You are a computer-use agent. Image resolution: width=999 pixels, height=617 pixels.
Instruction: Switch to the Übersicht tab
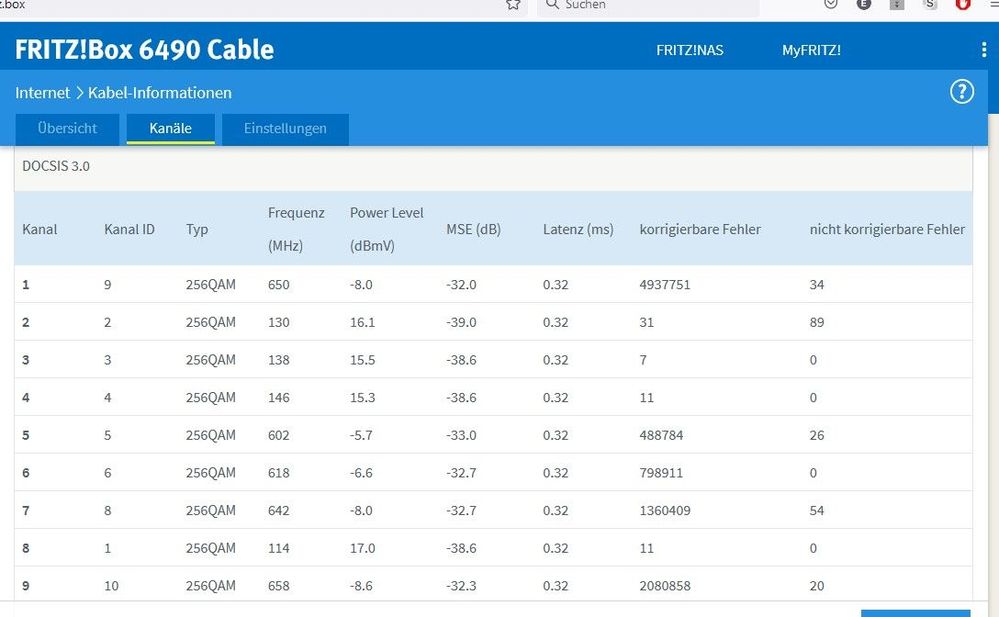click(x=68, y=129)
